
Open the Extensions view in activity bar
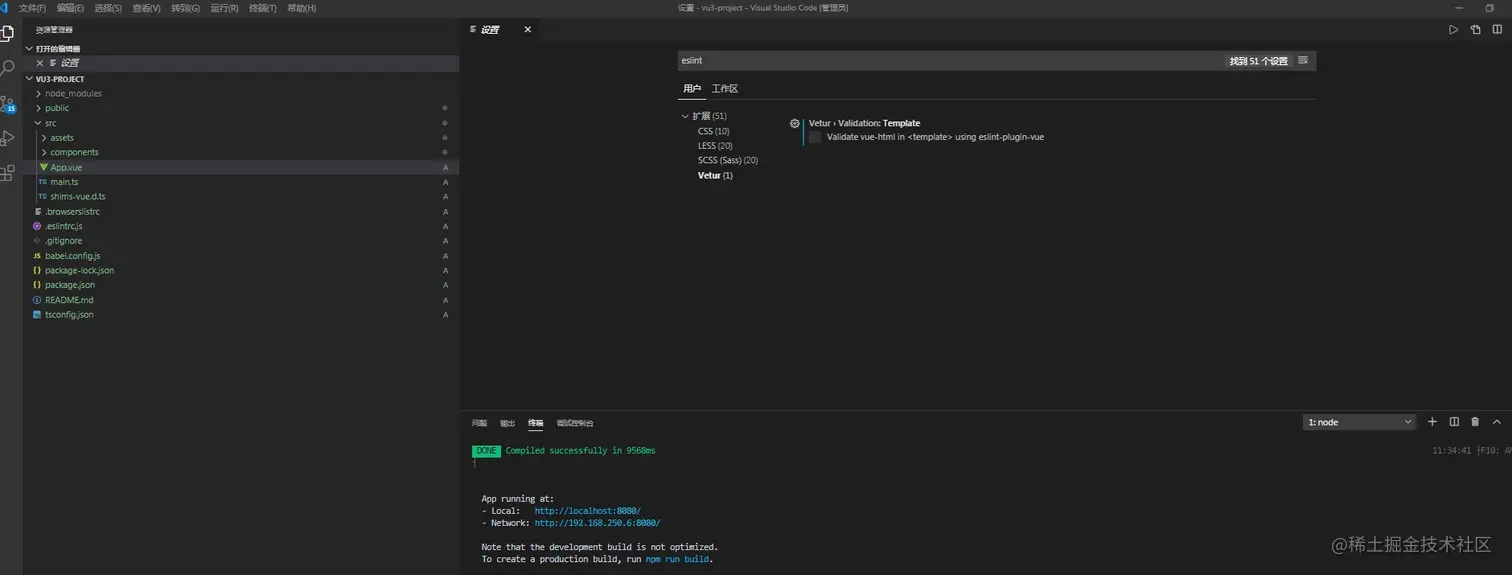[x=8, y=173]
